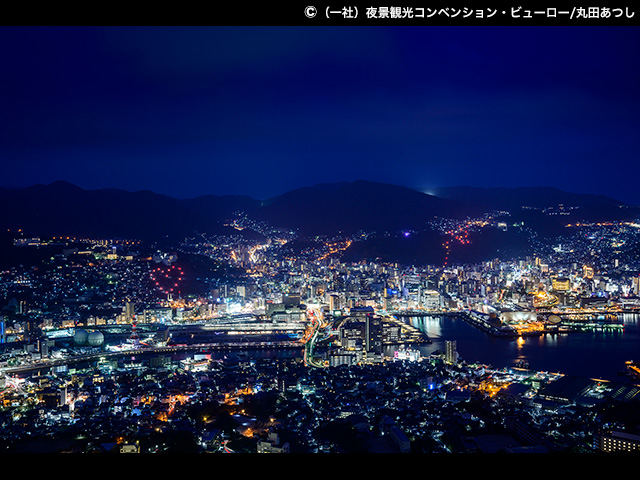
Task: Click the © copyright symbol in caption
Action: [310, 12]
